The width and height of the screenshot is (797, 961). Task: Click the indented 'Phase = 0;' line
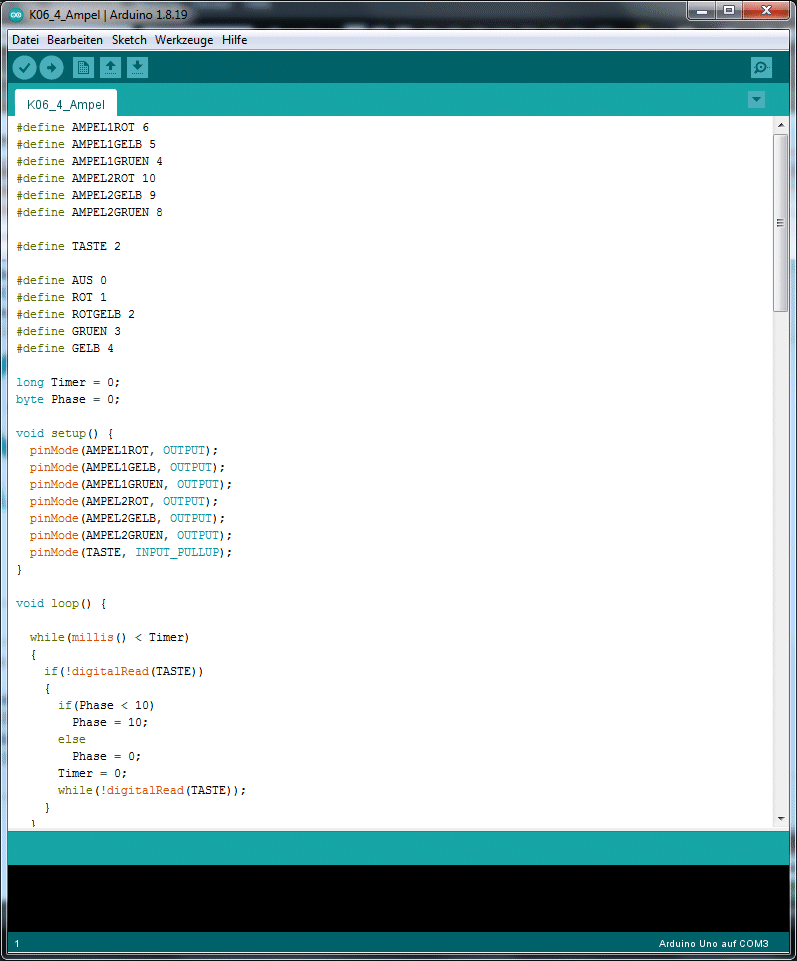(x=106, y=756)
